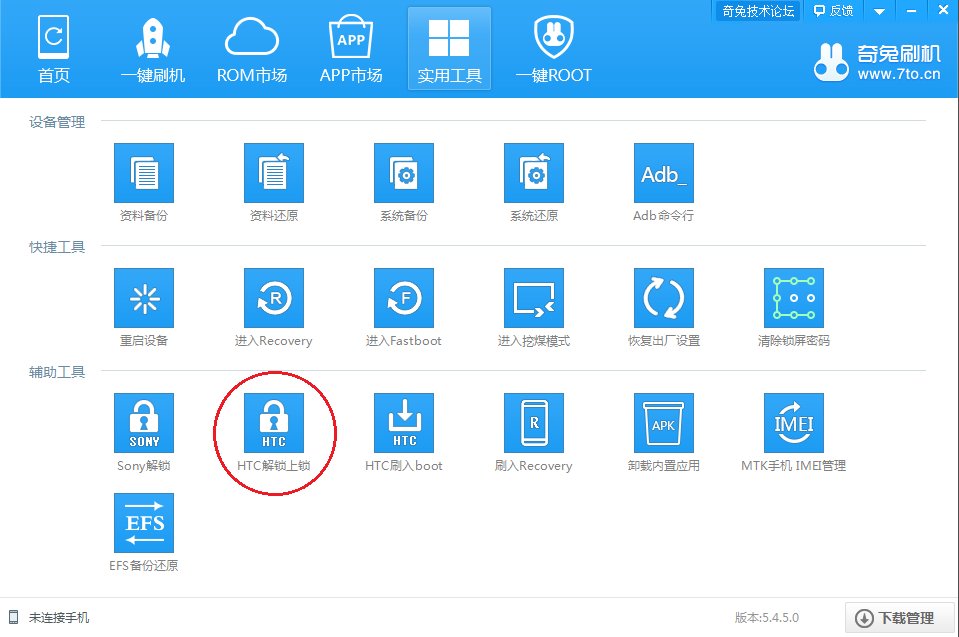Choose 恢复出厂设置 factory reset icon
Viewport: 959px width, 637px height.
(664, 298)
